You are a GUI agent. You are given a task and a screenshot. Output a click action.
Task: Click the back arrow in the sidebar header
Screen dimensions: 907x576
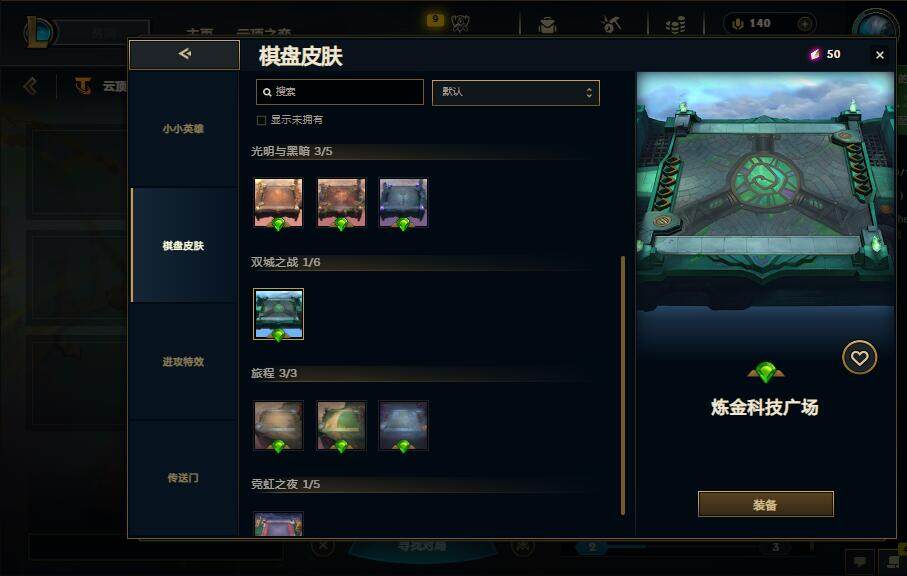click(x=185, y=54)
